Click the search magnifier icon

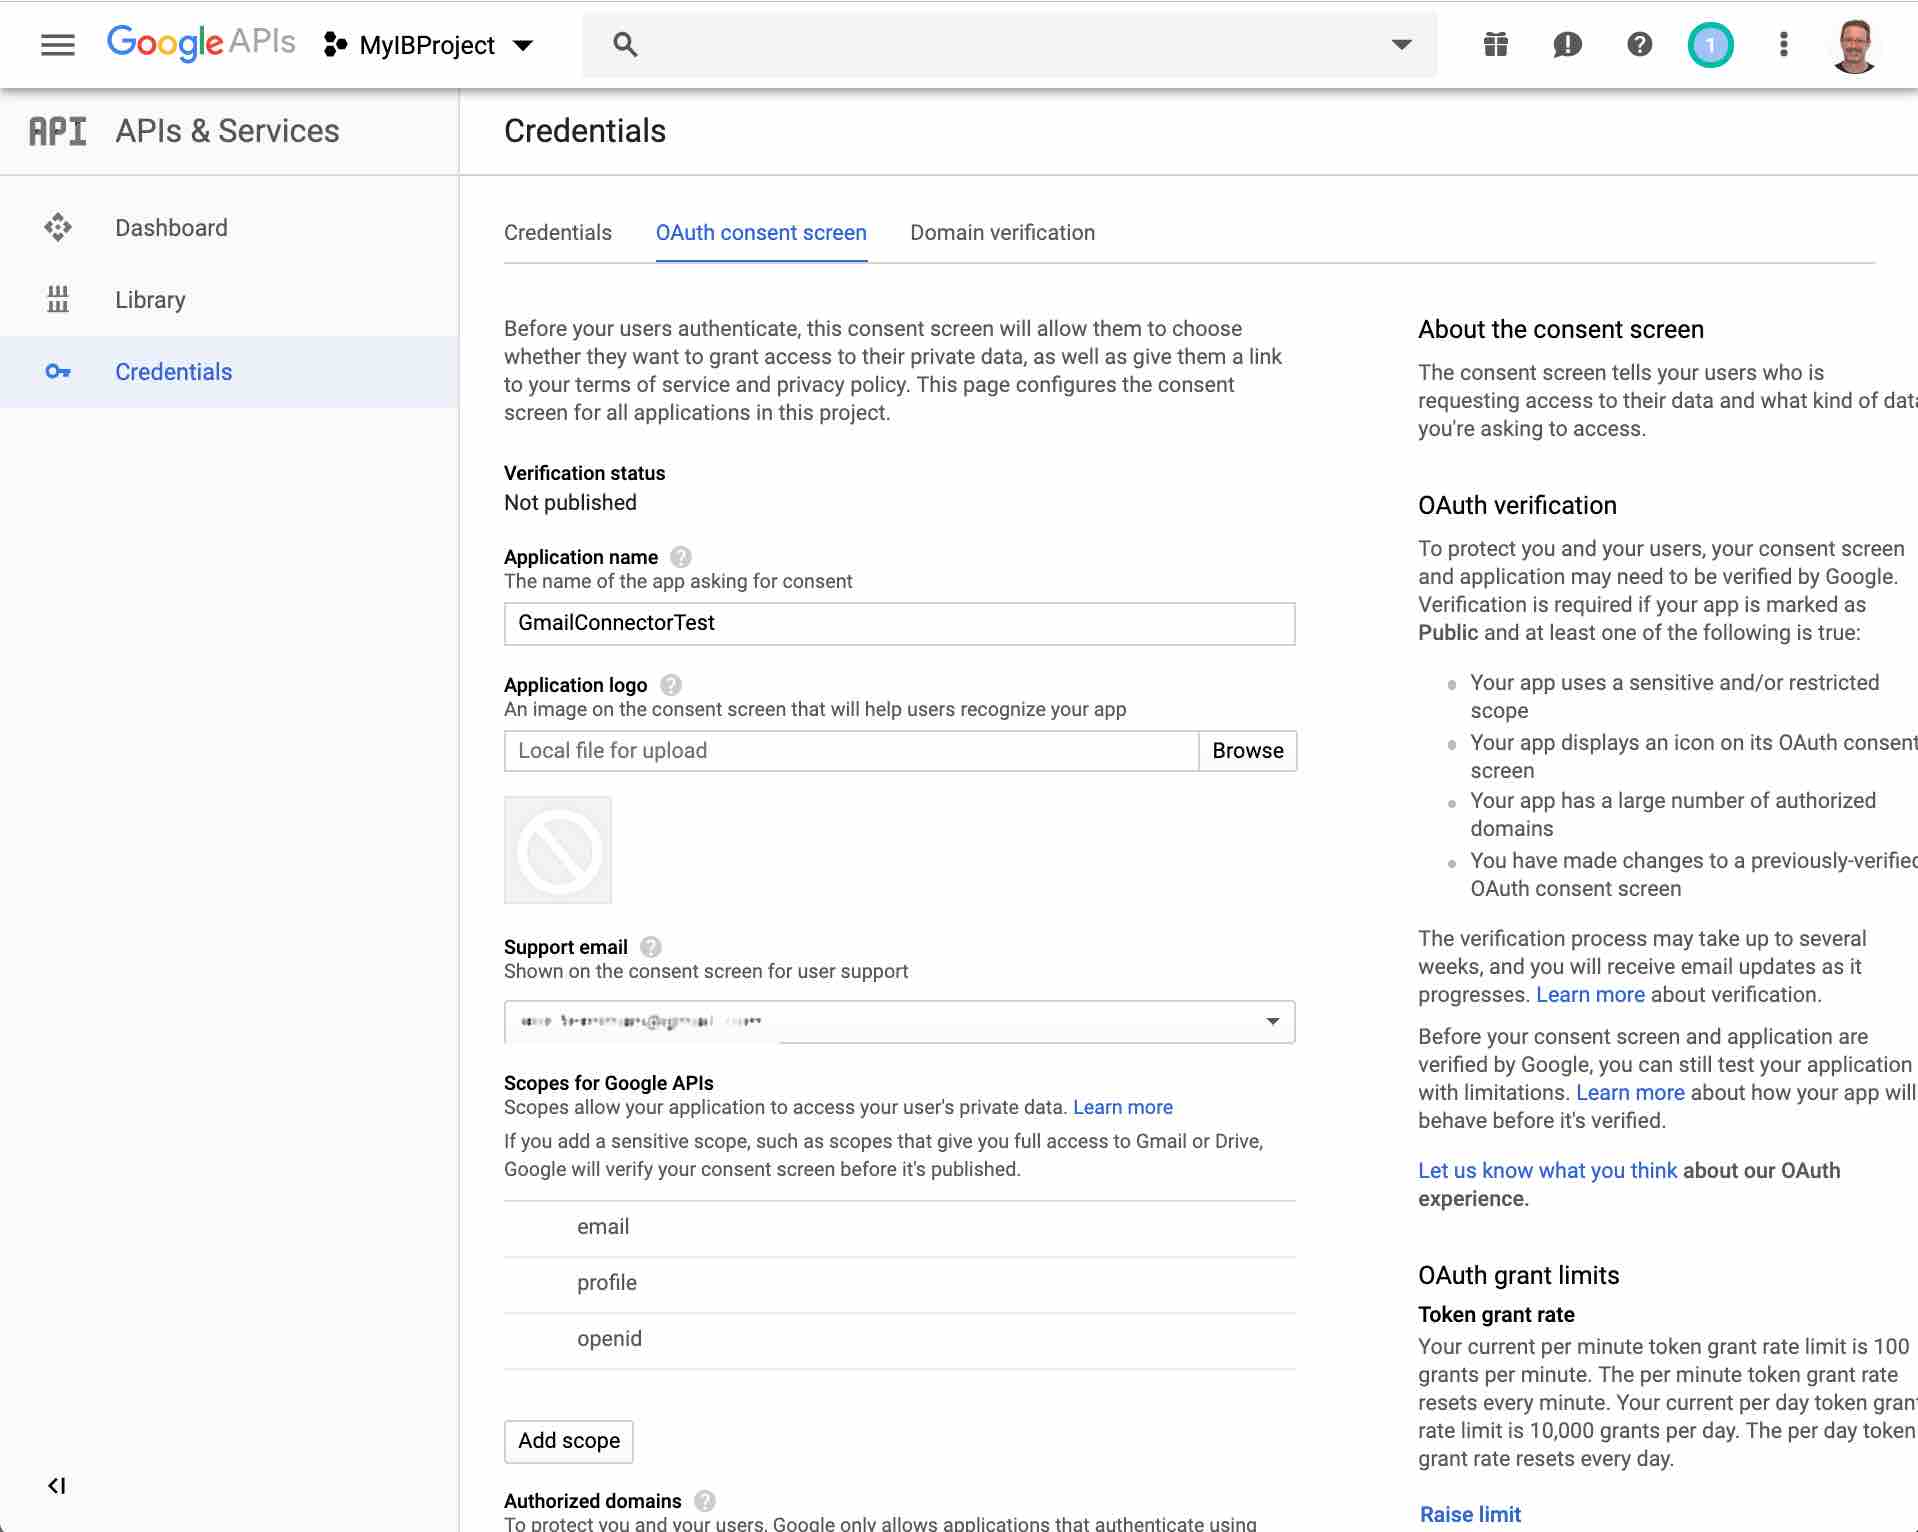[625, 44]
